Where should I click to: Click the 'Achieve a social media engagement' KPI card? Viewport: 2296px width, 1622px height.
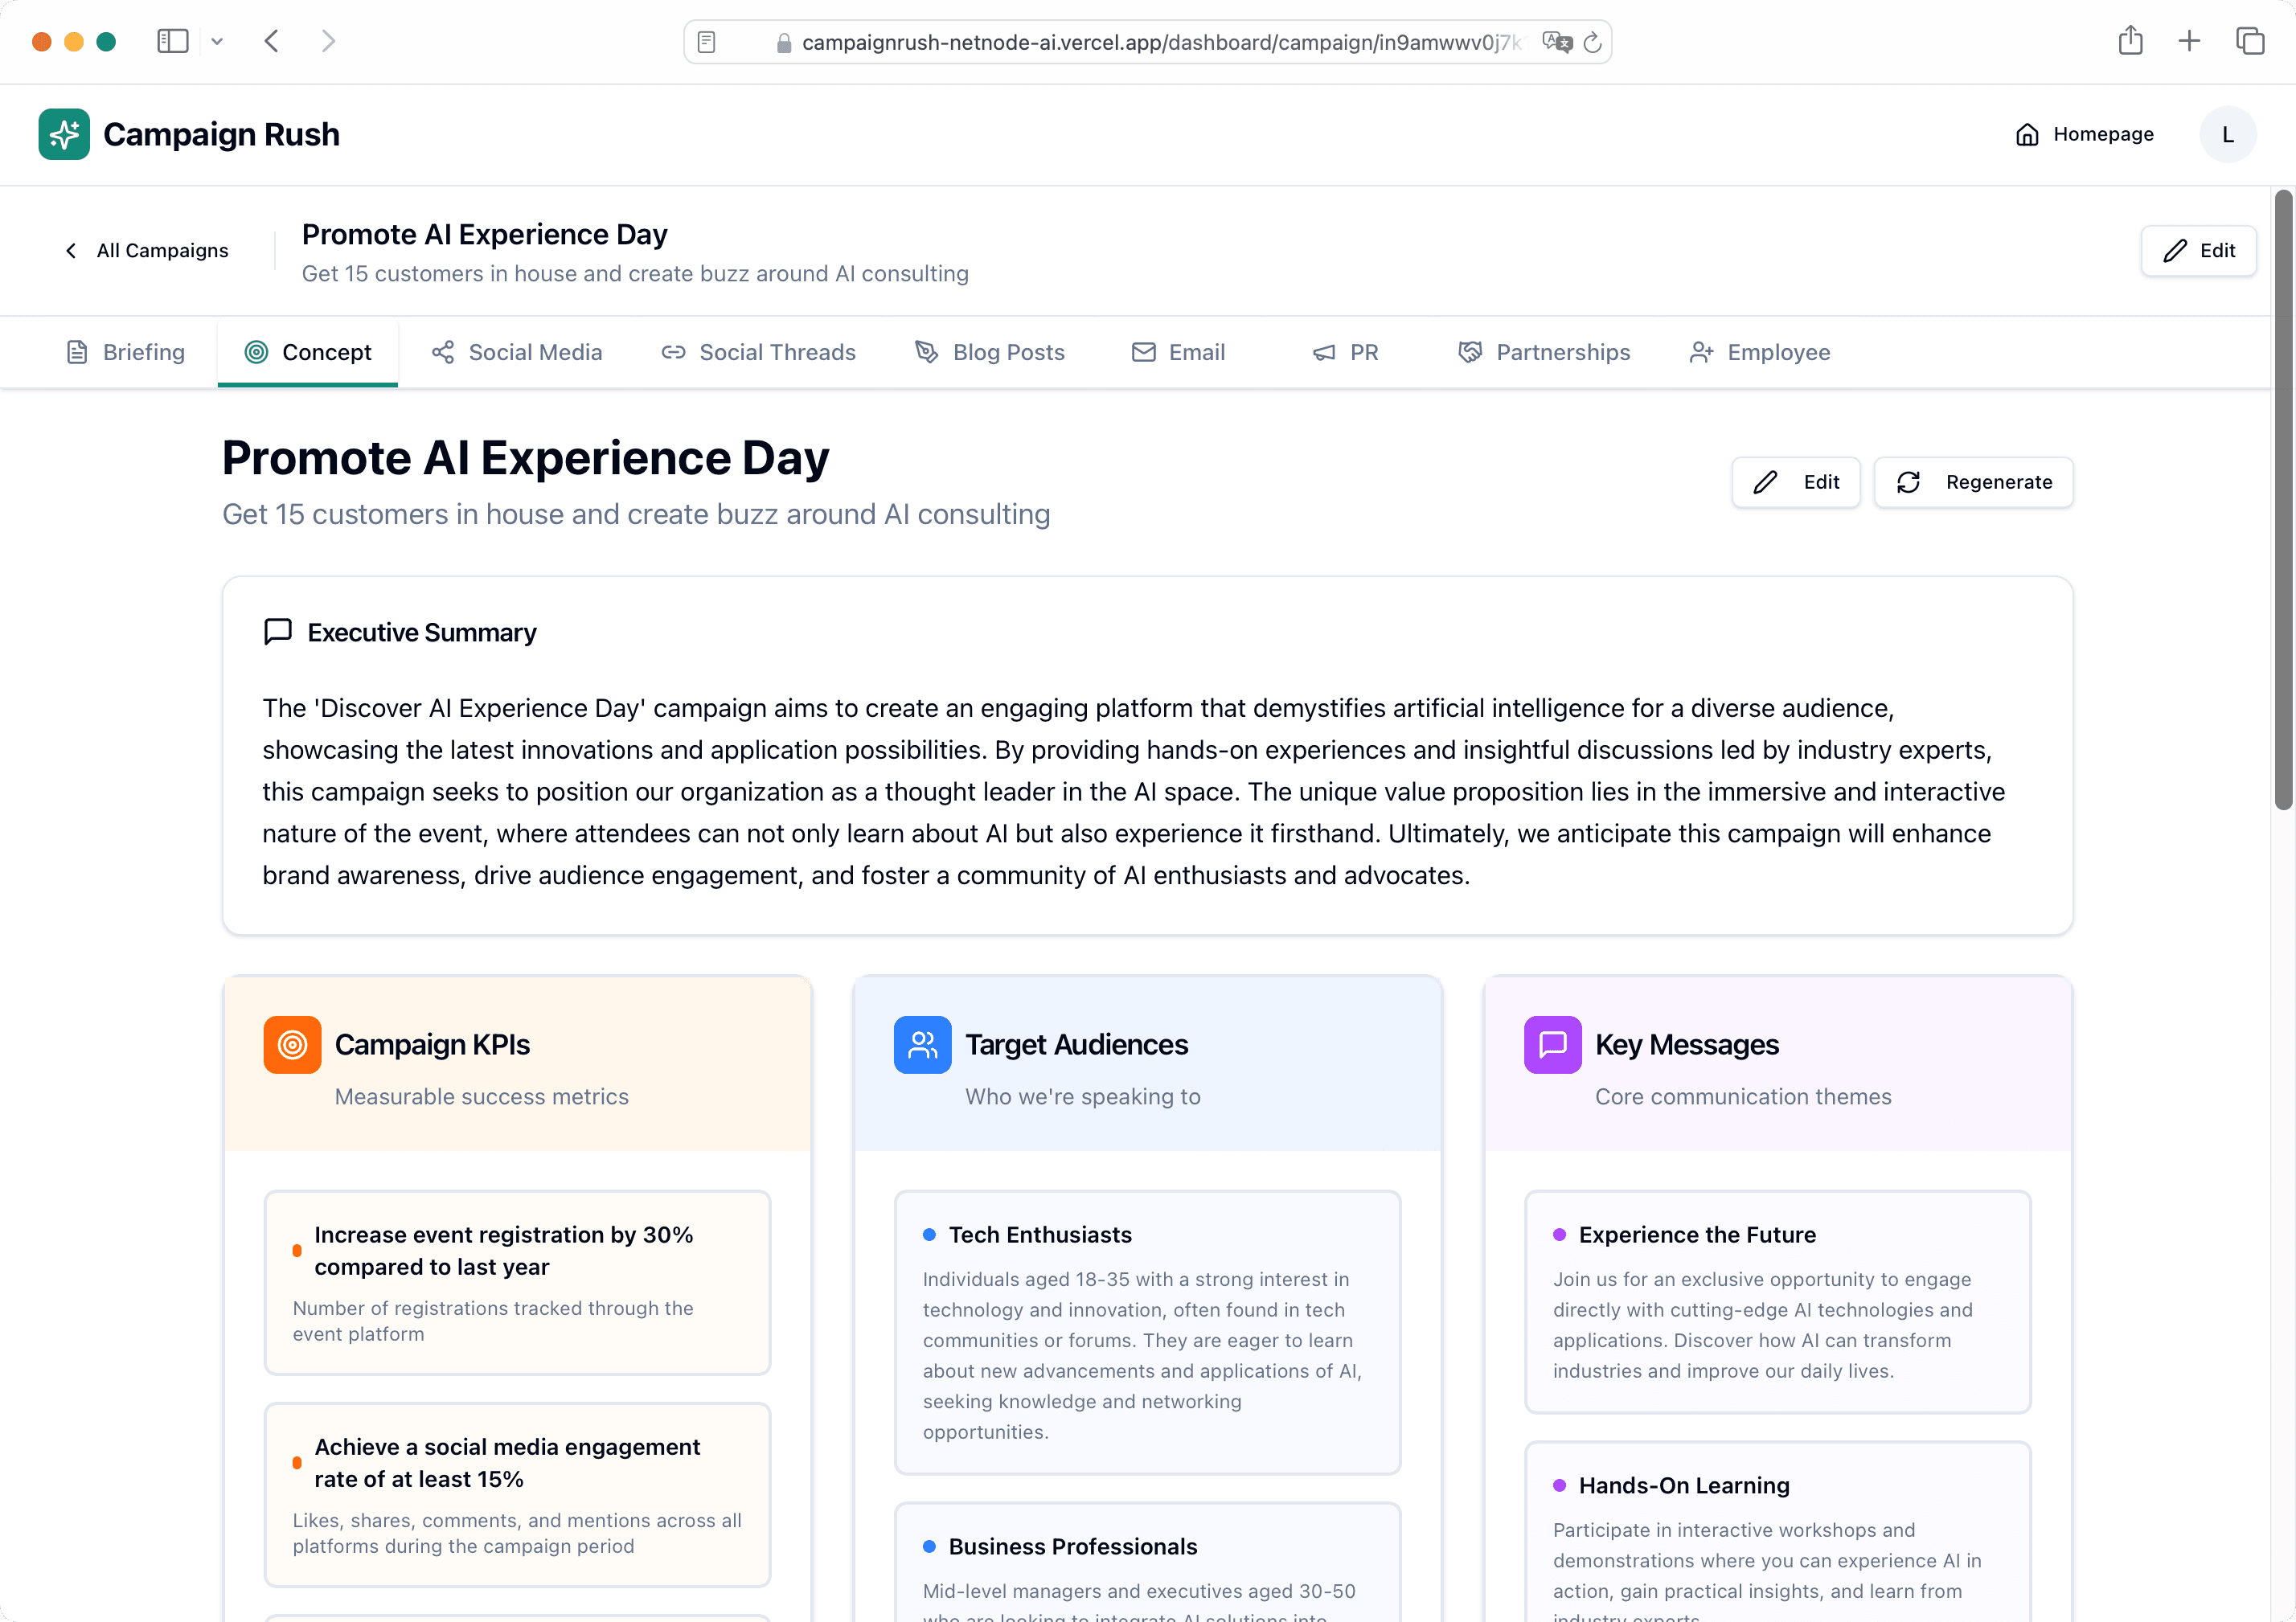tap(517, 1494)
